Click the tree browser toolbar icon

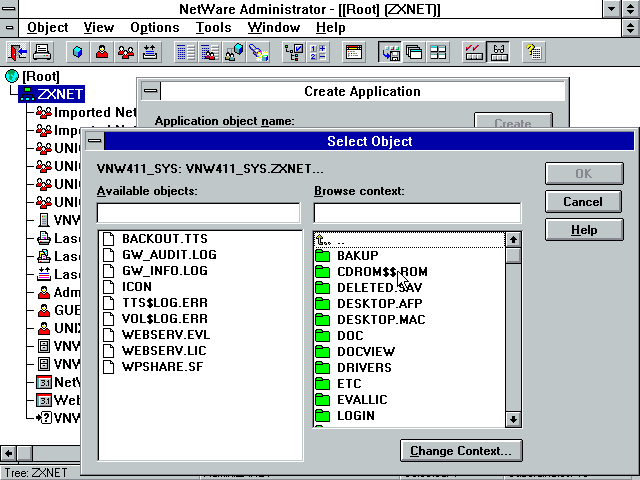294,52
